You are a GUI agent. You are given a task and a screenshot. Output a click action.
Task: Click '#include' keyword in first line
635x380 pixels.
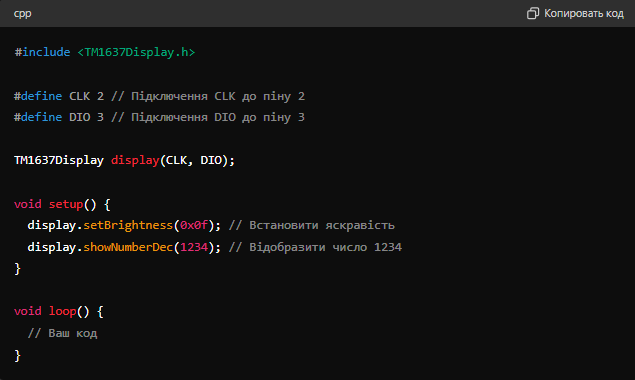pos(42,52)
